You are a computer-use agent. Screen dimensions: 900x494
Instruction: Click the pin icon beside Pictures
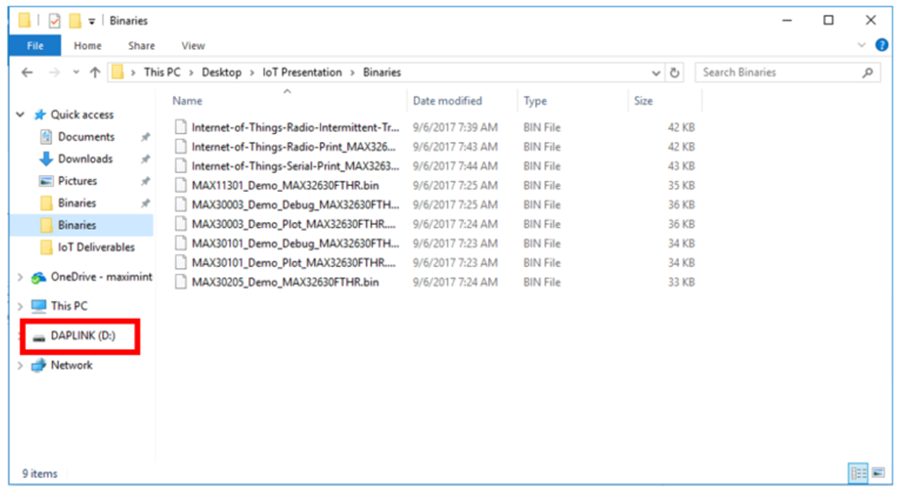pos(145,181)
